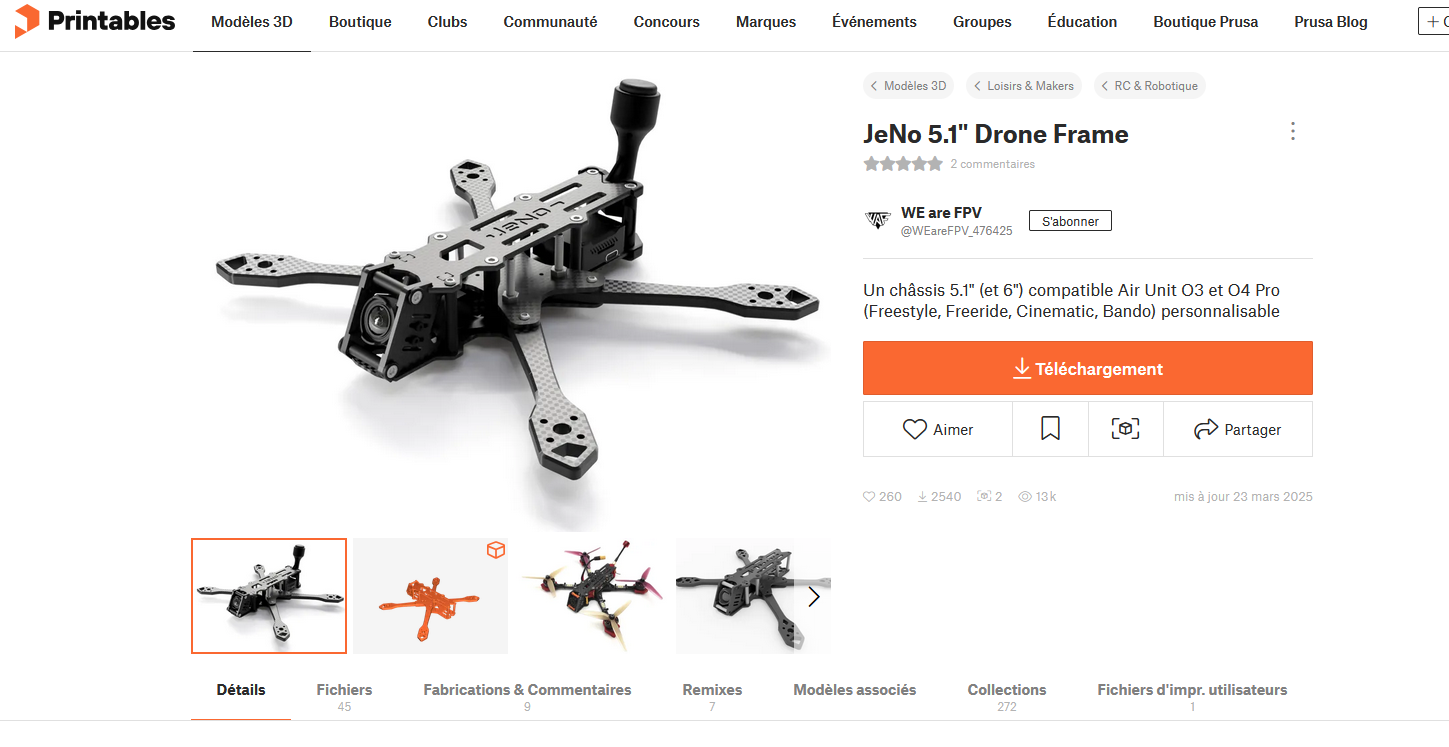Open the Concours menu item

[667, 22]
